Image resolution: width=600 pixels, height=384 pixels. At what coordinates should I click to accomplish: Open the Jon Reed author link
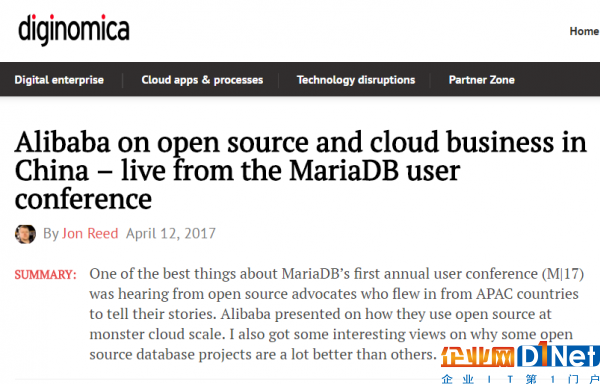click(x=90, y=233)
